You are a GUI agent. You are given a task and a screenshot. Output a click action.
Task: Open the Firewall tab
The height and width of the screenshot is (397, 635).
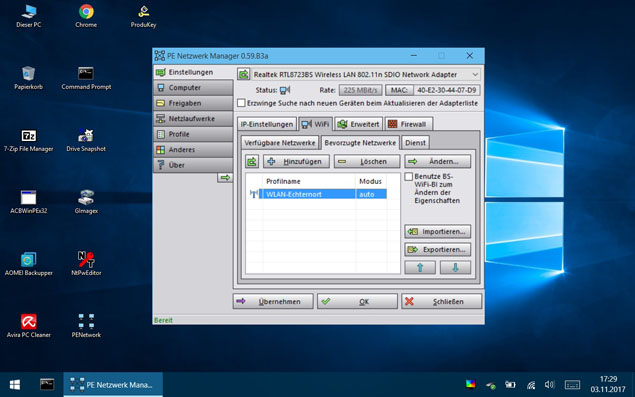point(408,124)
